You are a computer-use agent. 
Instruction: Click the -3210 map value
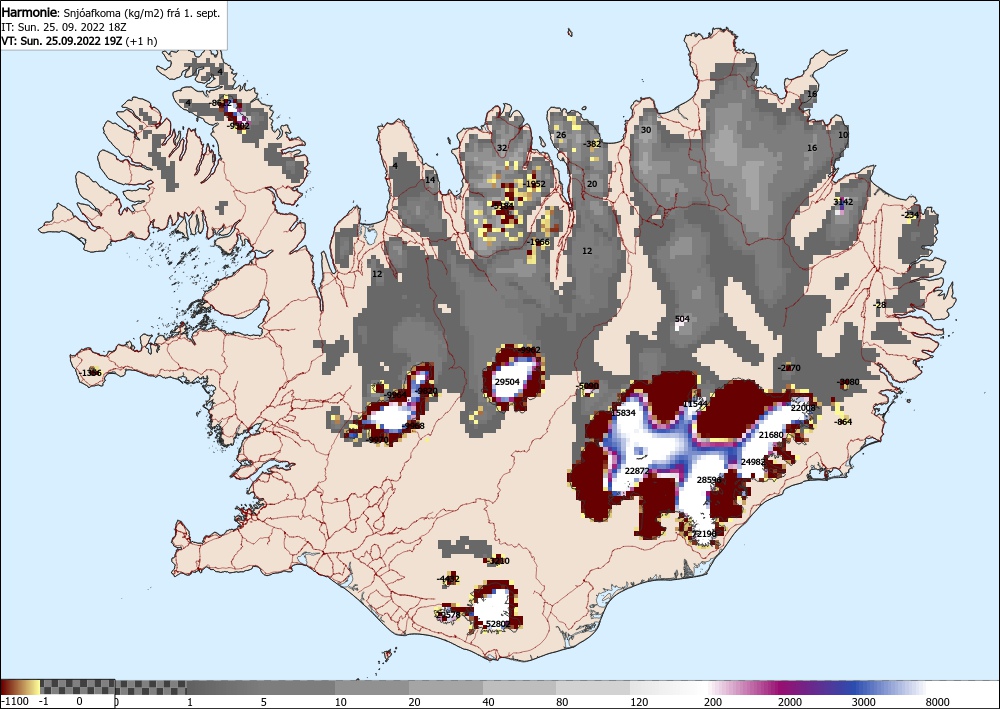point(498,561)
